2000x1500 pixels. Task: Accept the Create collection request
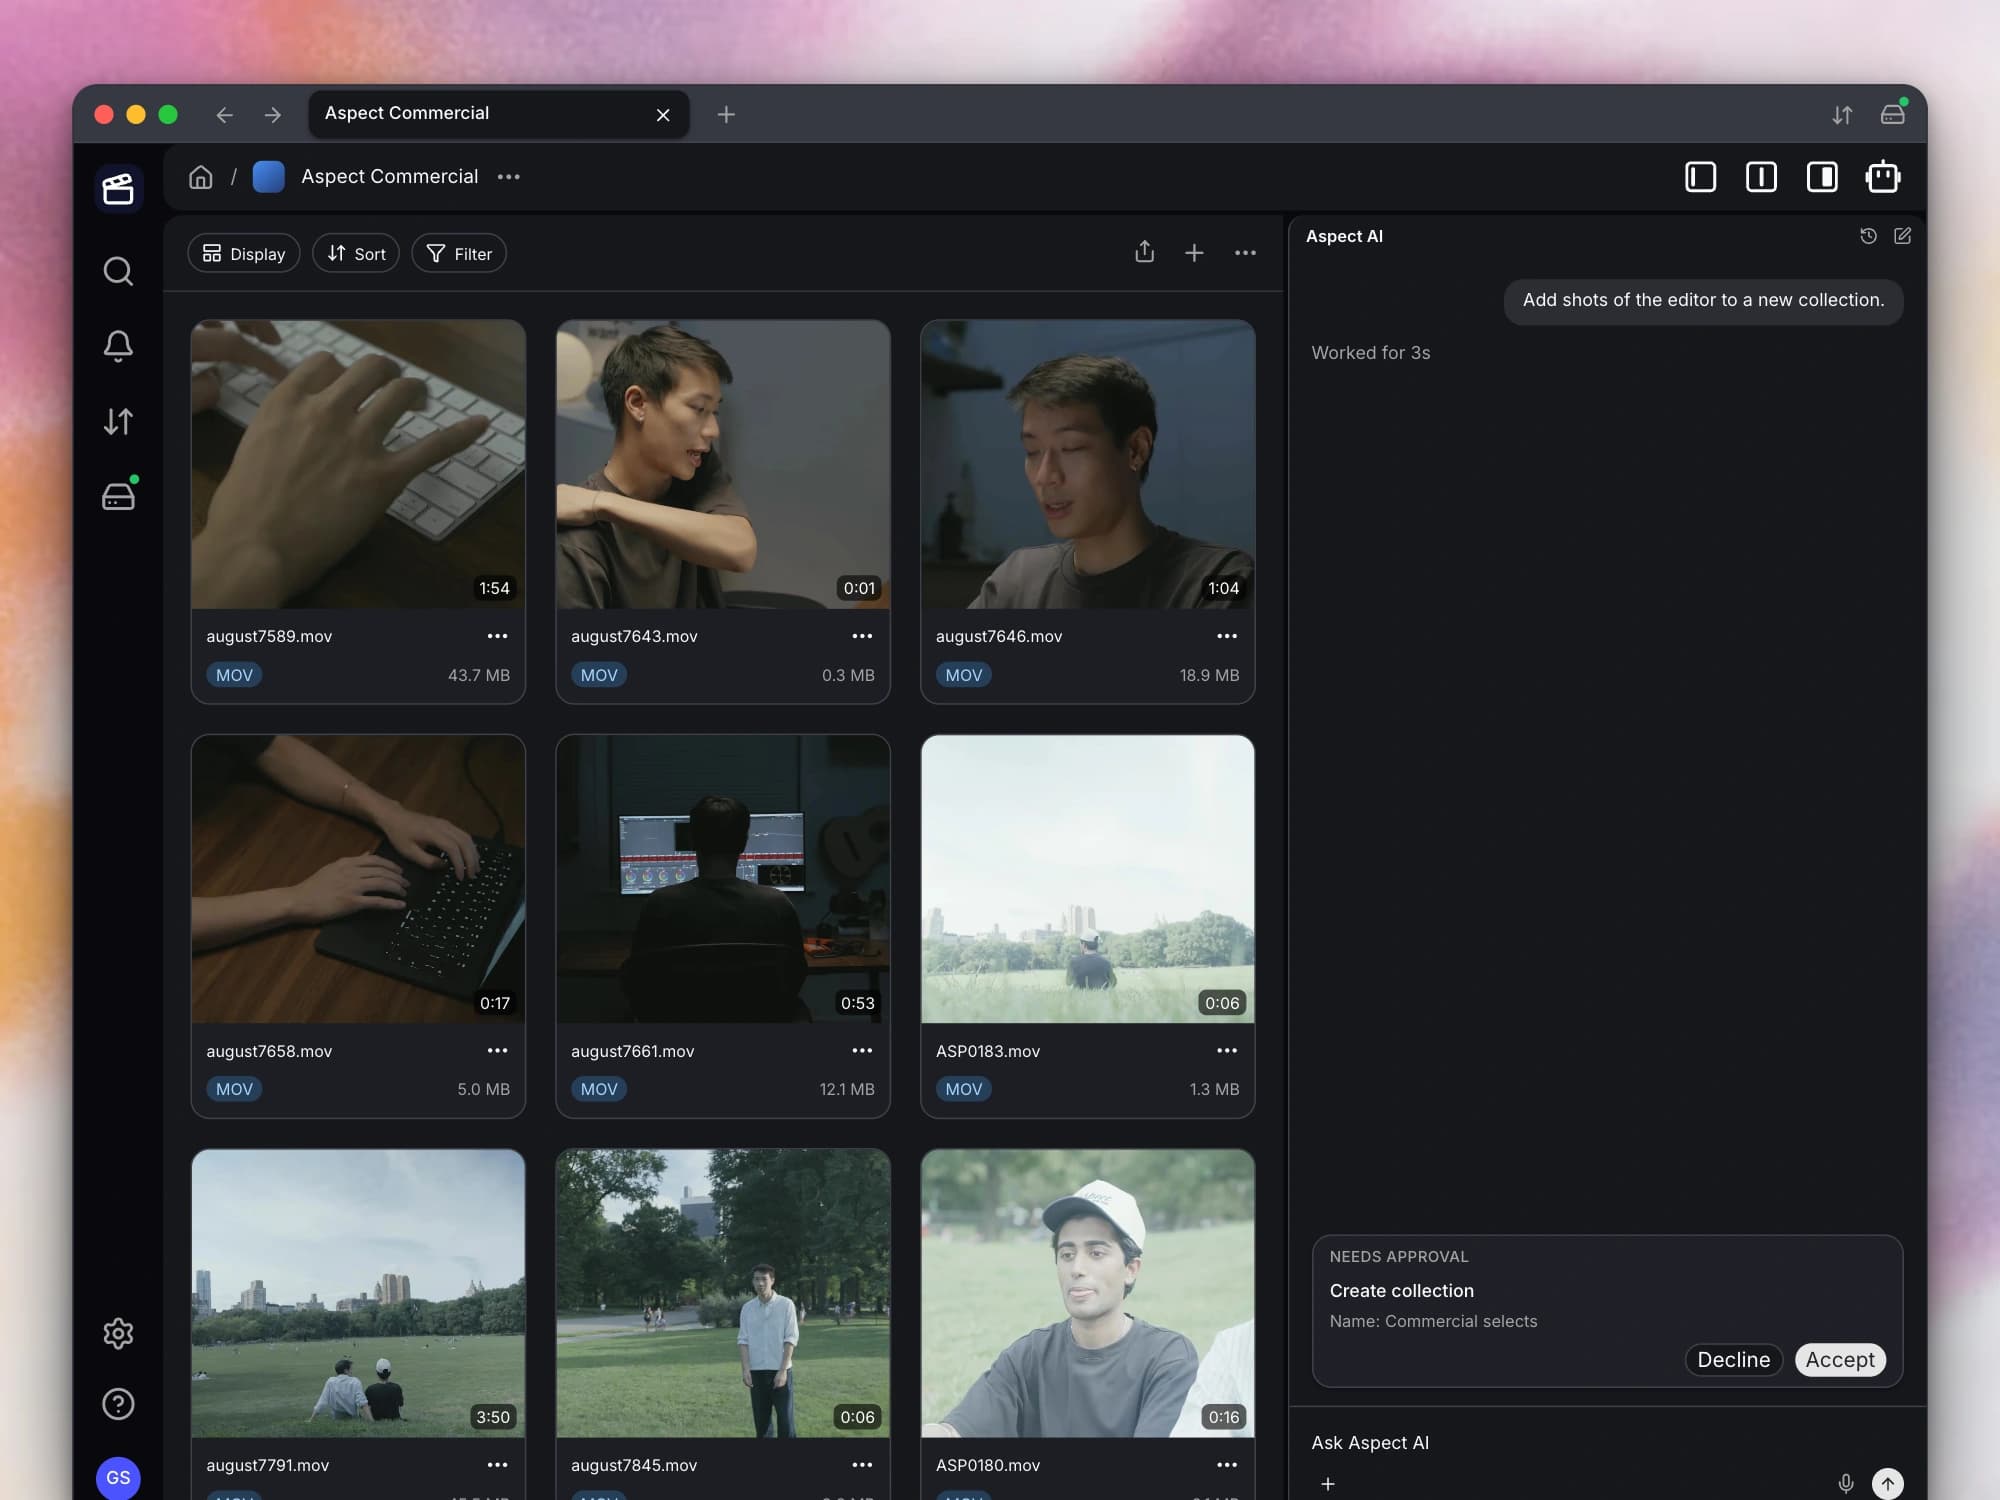[x=1840, y=1360]
